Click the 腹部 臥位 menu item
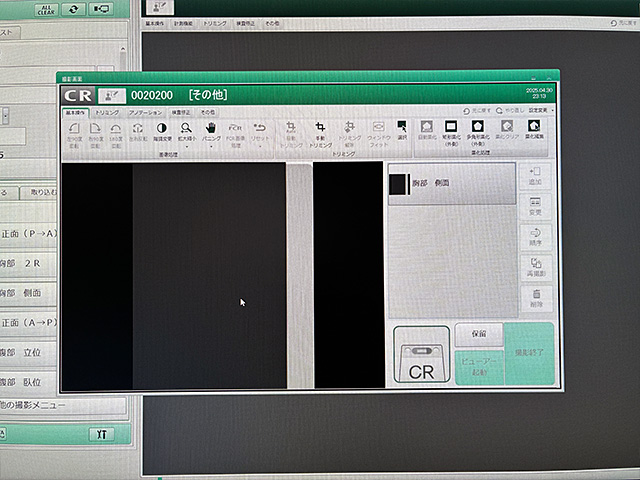 (x=28, y=382)
